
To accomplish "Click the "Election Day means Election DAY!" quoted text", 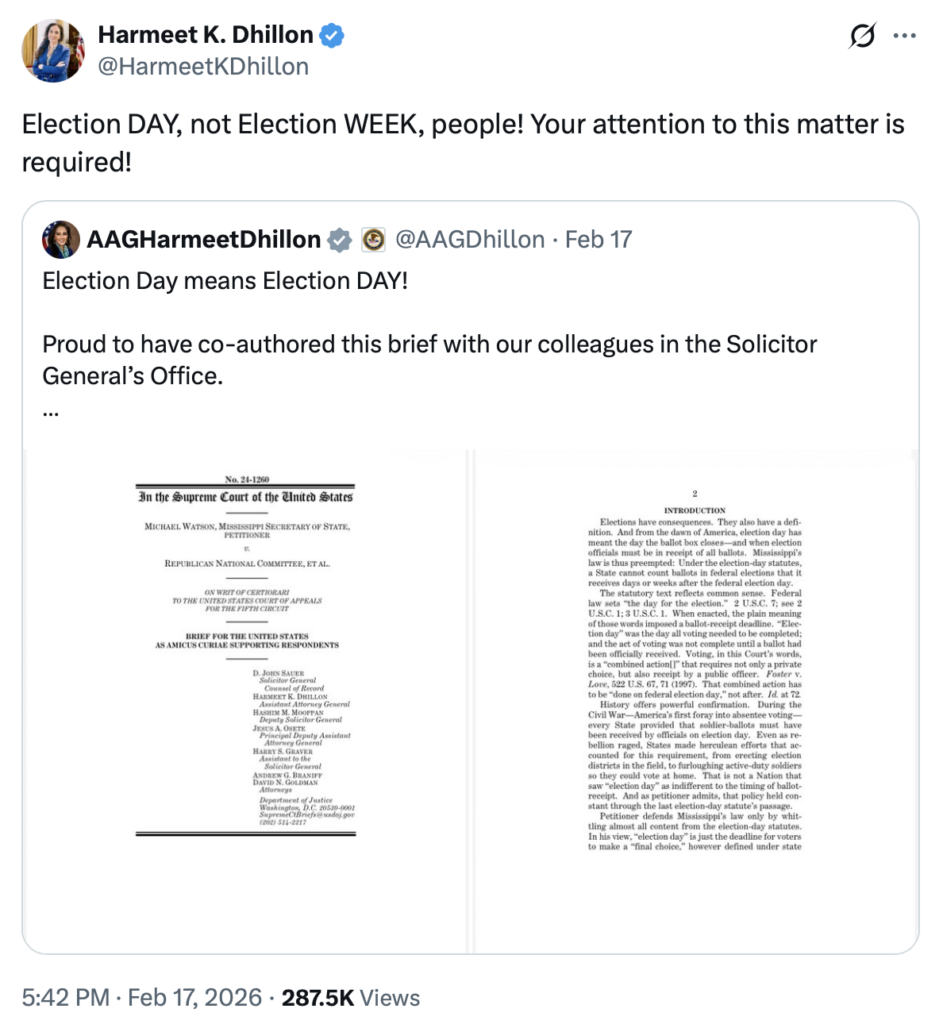I will (x=225, y=280).
